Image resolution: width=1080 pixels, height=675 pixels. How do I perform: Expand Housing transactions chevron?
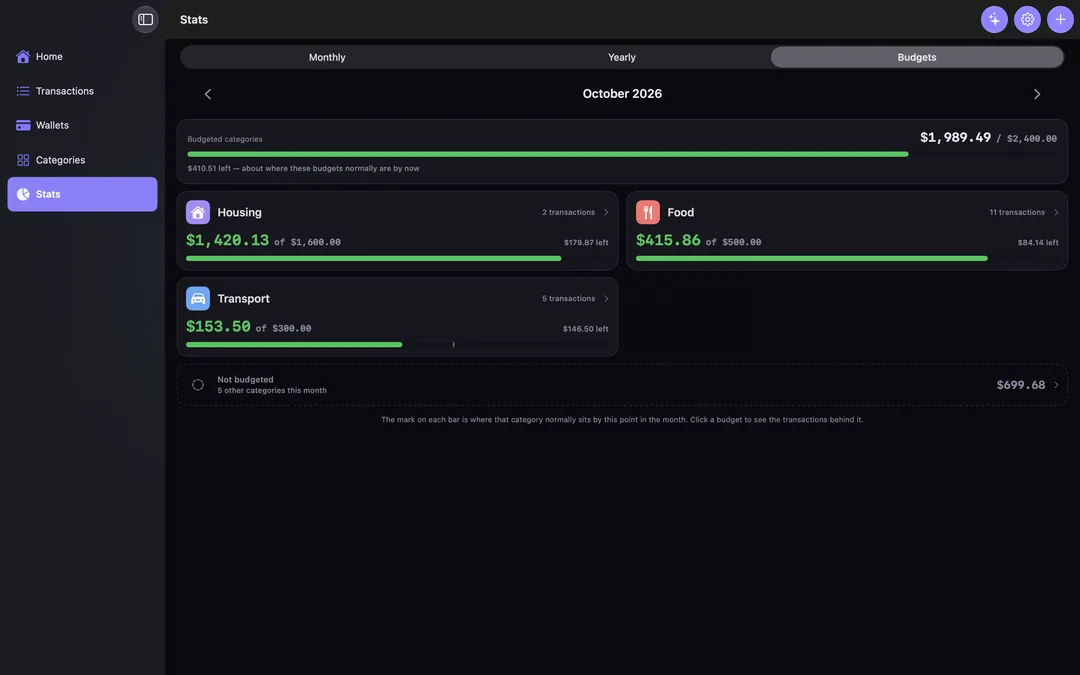pos(606,212)
